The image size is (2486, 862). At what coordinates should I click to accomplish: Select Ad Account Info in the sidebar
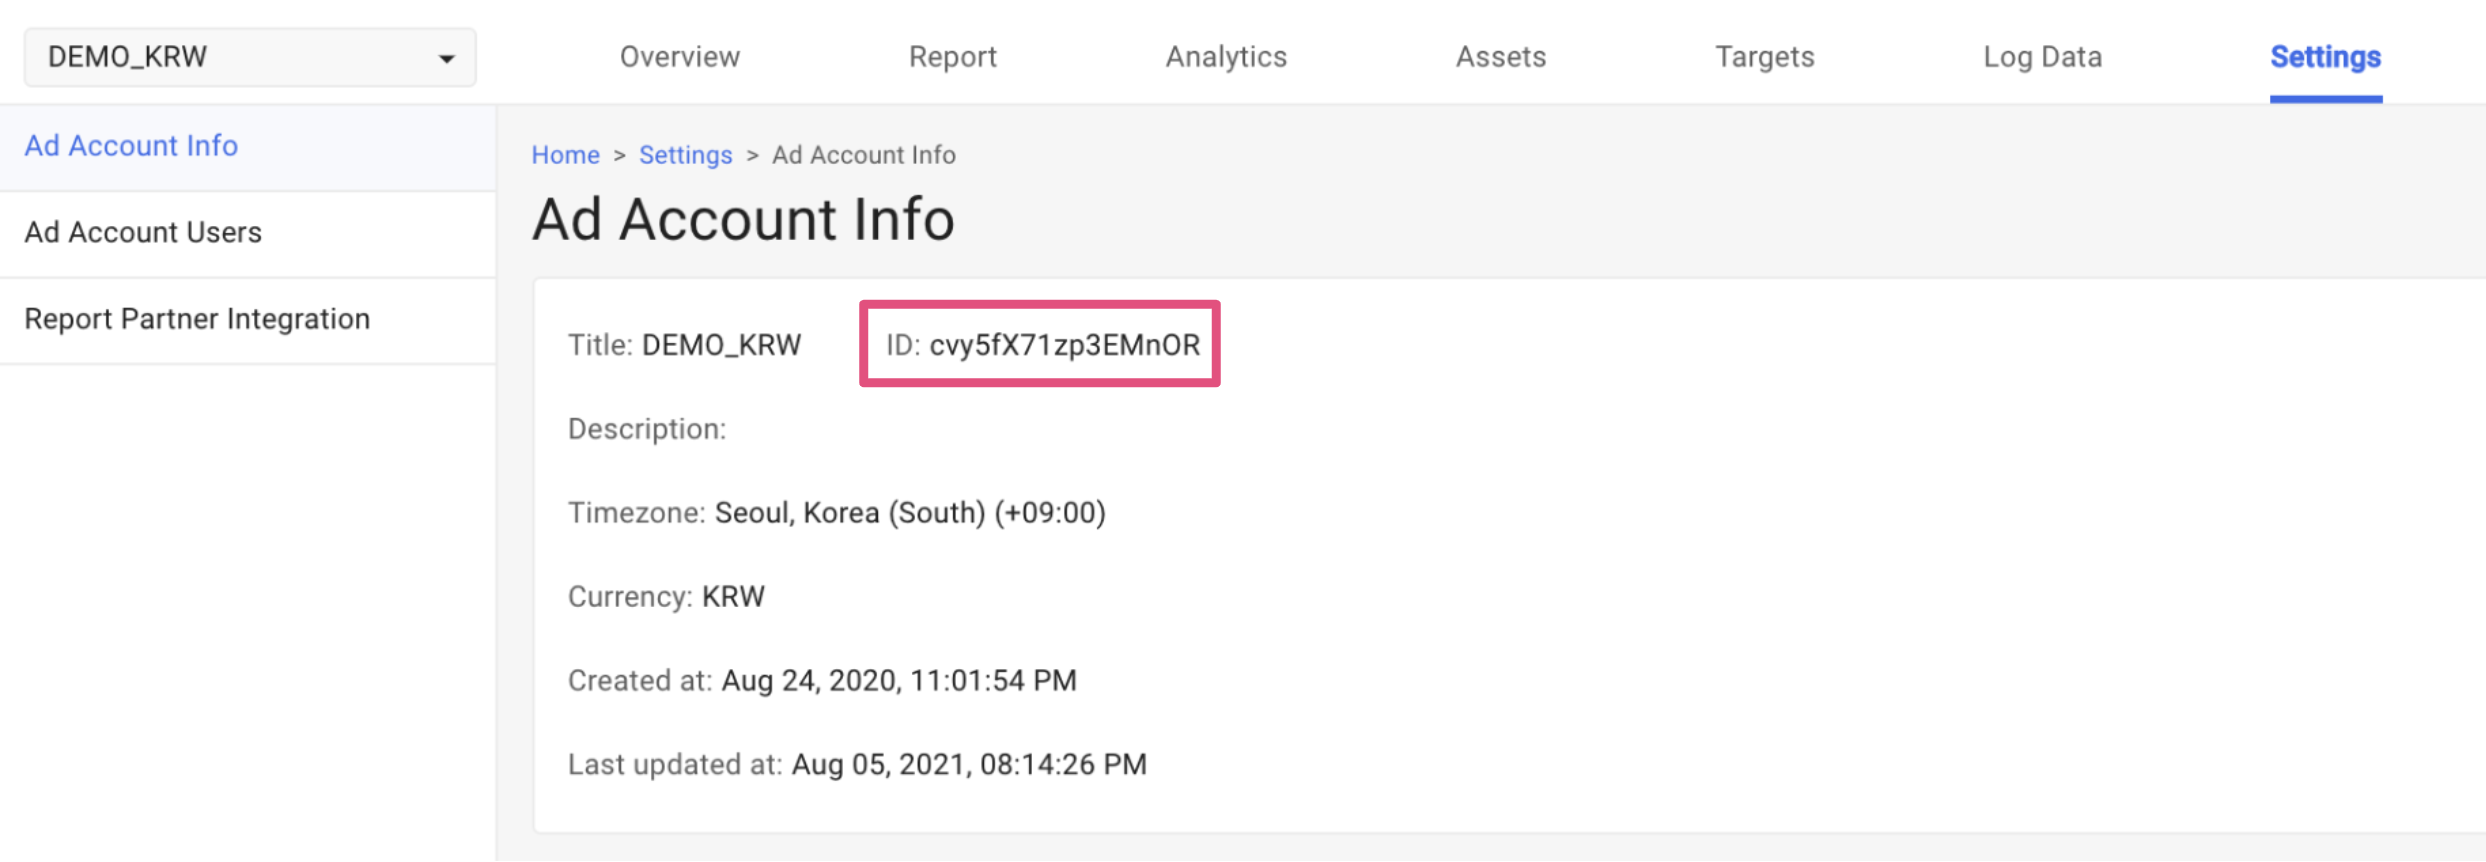click(x=131, y=146)
